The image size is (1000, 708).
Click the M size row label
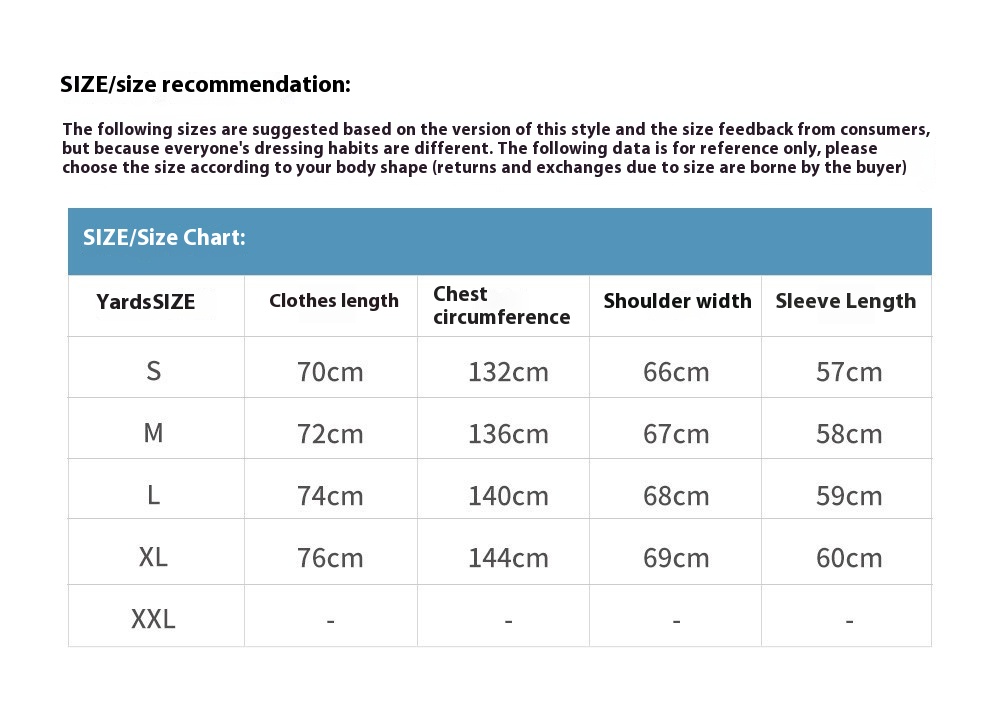pos(153,433)
